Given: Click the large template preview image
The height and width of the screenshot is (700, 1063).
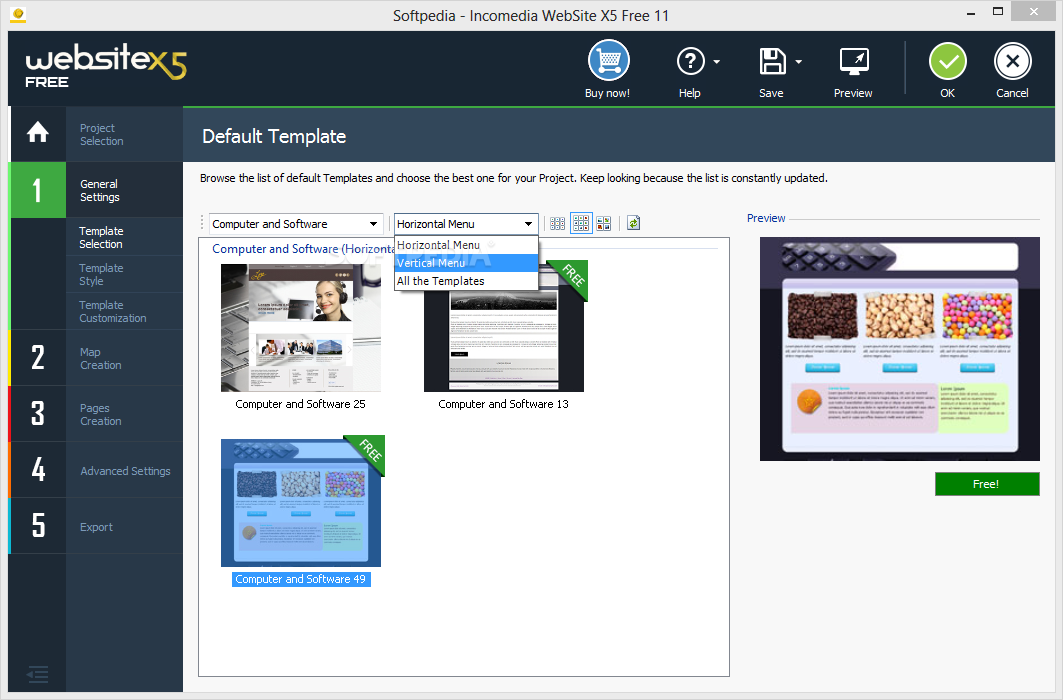Looking at the screenshot, I should click(900, 349).
